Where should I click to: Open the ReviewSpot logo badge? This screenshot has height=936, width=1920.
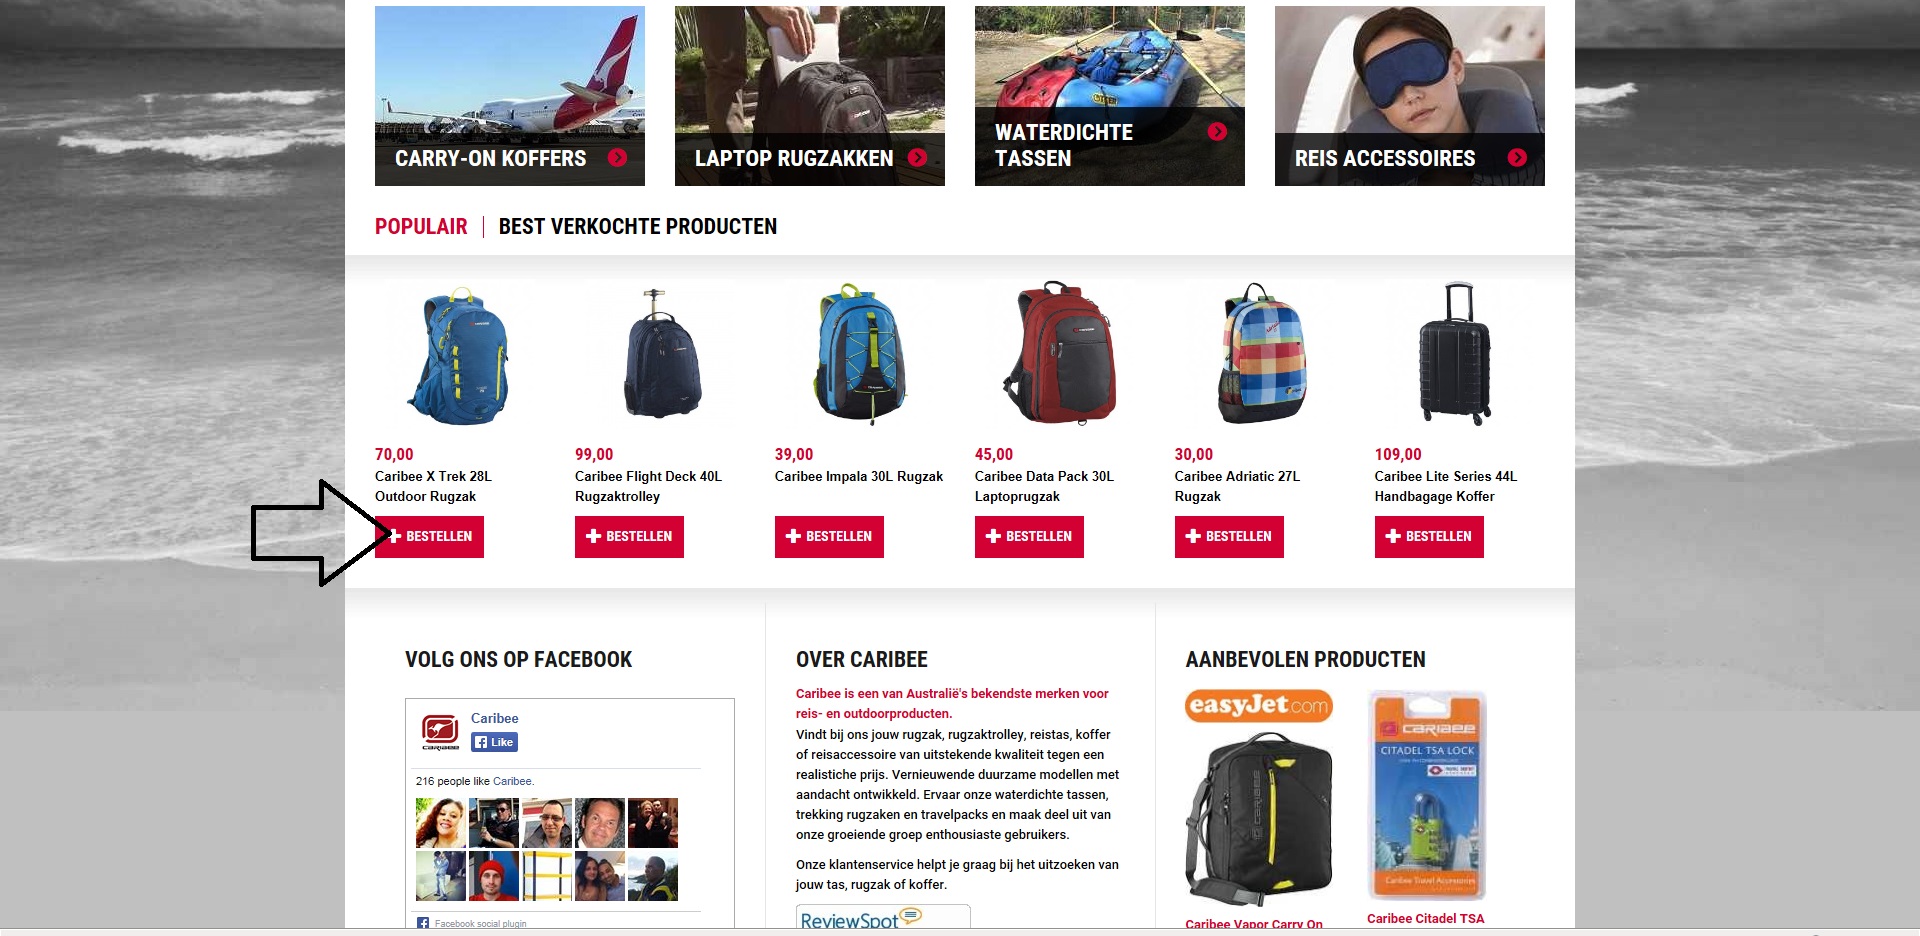coord(882,917)
